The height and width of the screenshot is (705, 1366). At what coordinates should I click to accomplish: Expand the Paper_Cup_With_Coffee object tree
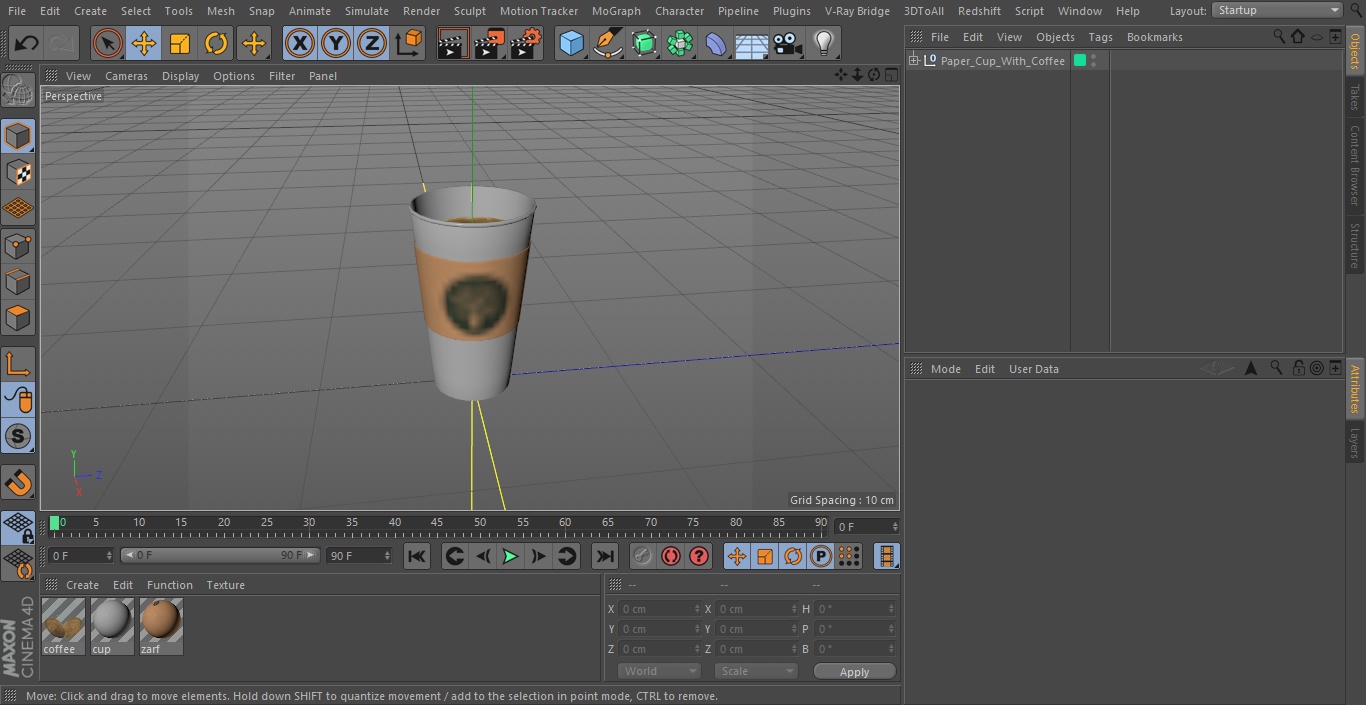913,61
